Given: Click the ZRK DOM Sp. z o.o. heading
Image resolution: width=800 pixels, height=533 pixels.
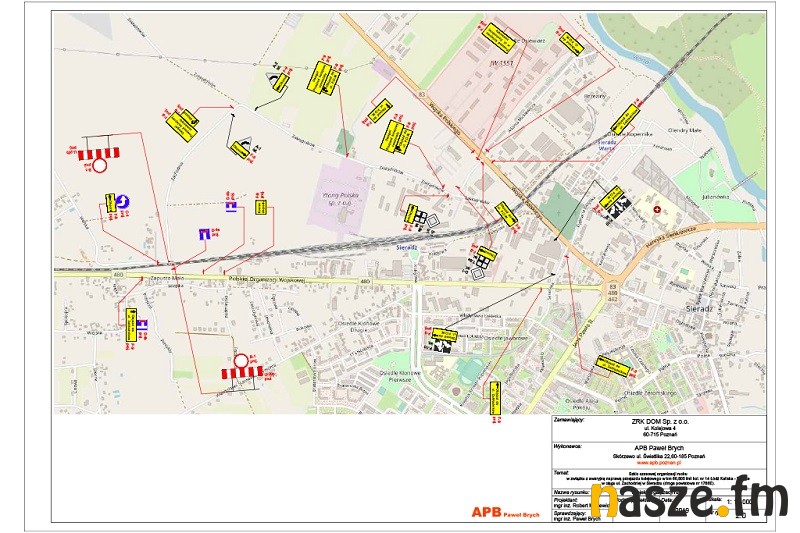Looking at the screenshot, I should [x=658, y=421].
